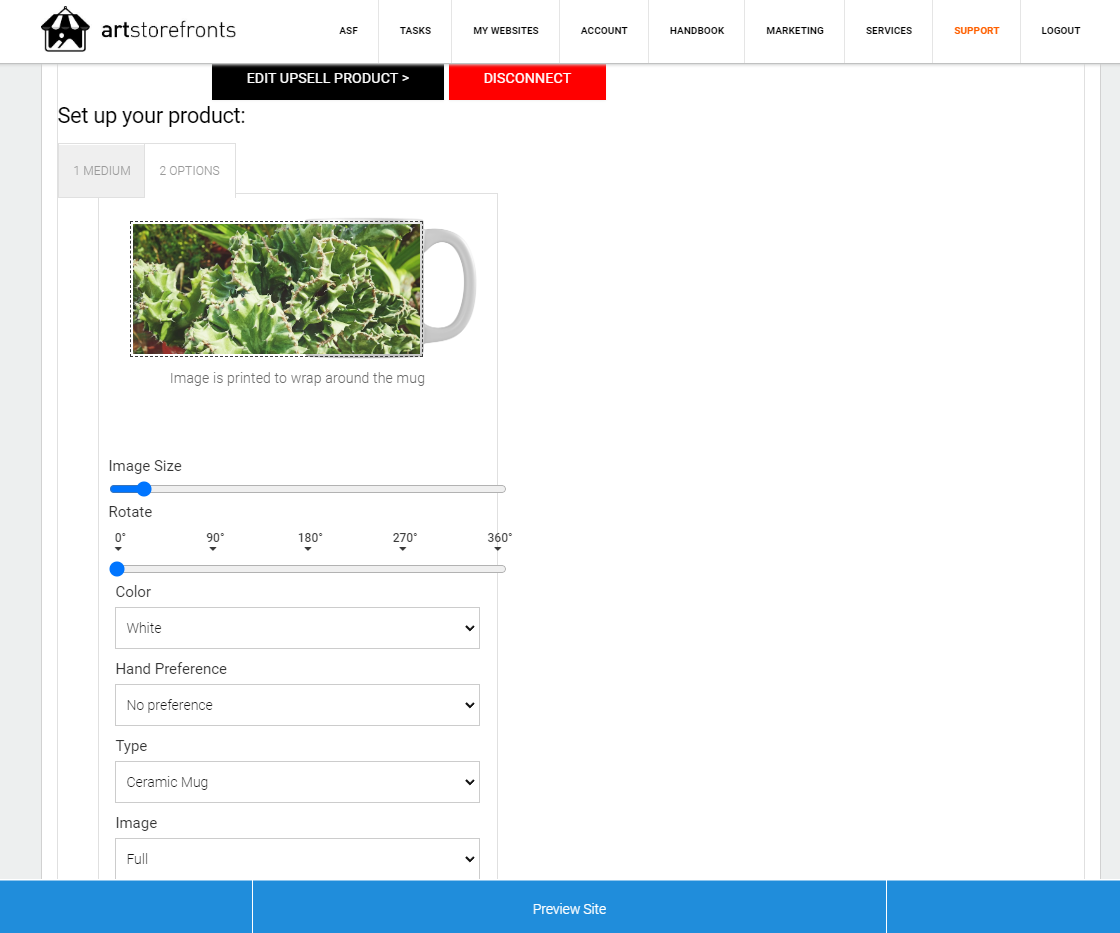Switch to the 1 MEDIUM tab
This screenshot has height=933, width=1120.
point(101,171)
